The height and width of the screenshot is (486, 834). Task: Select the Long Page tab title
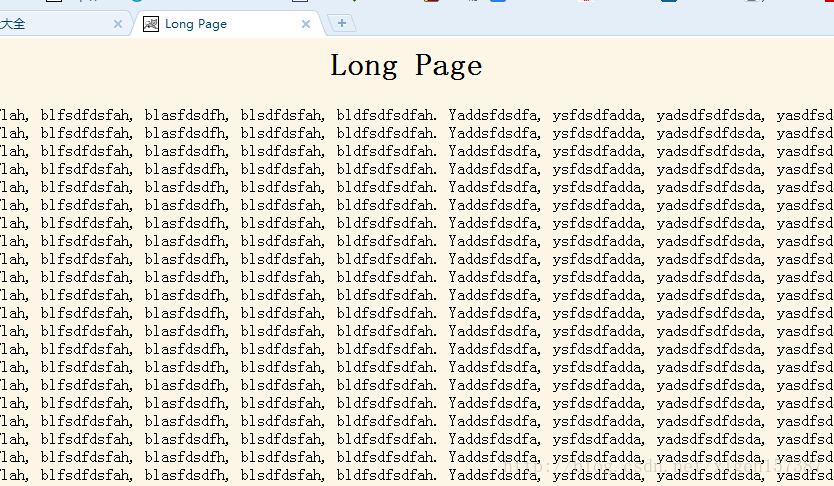[196, 24]
